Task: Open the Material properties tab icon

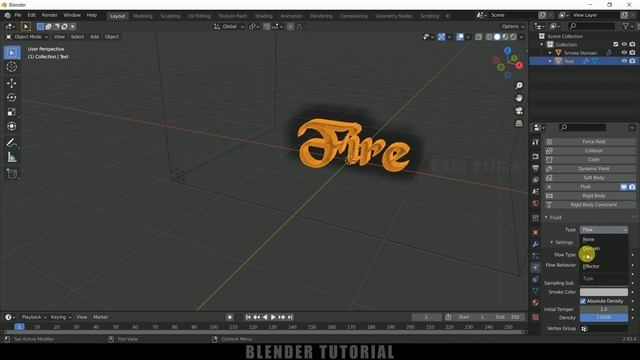Action: pos(536,302)
